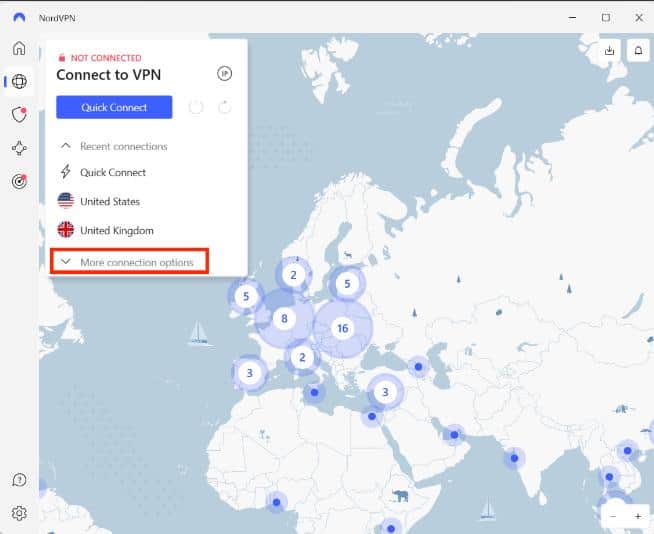Open Threat Protection shield icon
Screen dimensions: 654x534
point(19,114)
